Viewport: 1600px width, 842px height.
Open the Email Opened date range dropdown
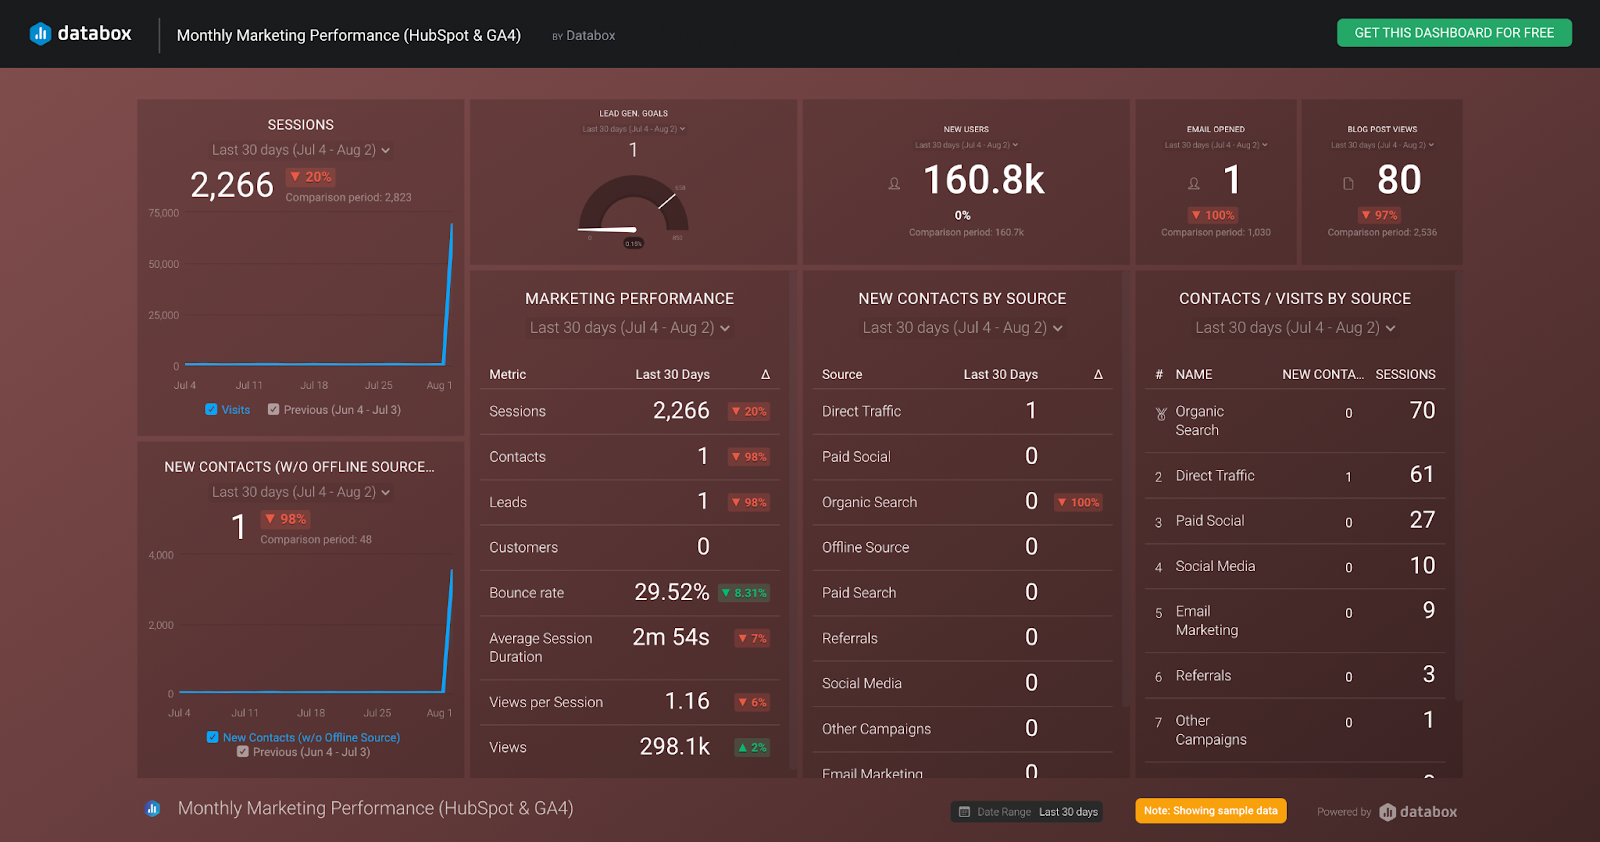pos(1216,145)
